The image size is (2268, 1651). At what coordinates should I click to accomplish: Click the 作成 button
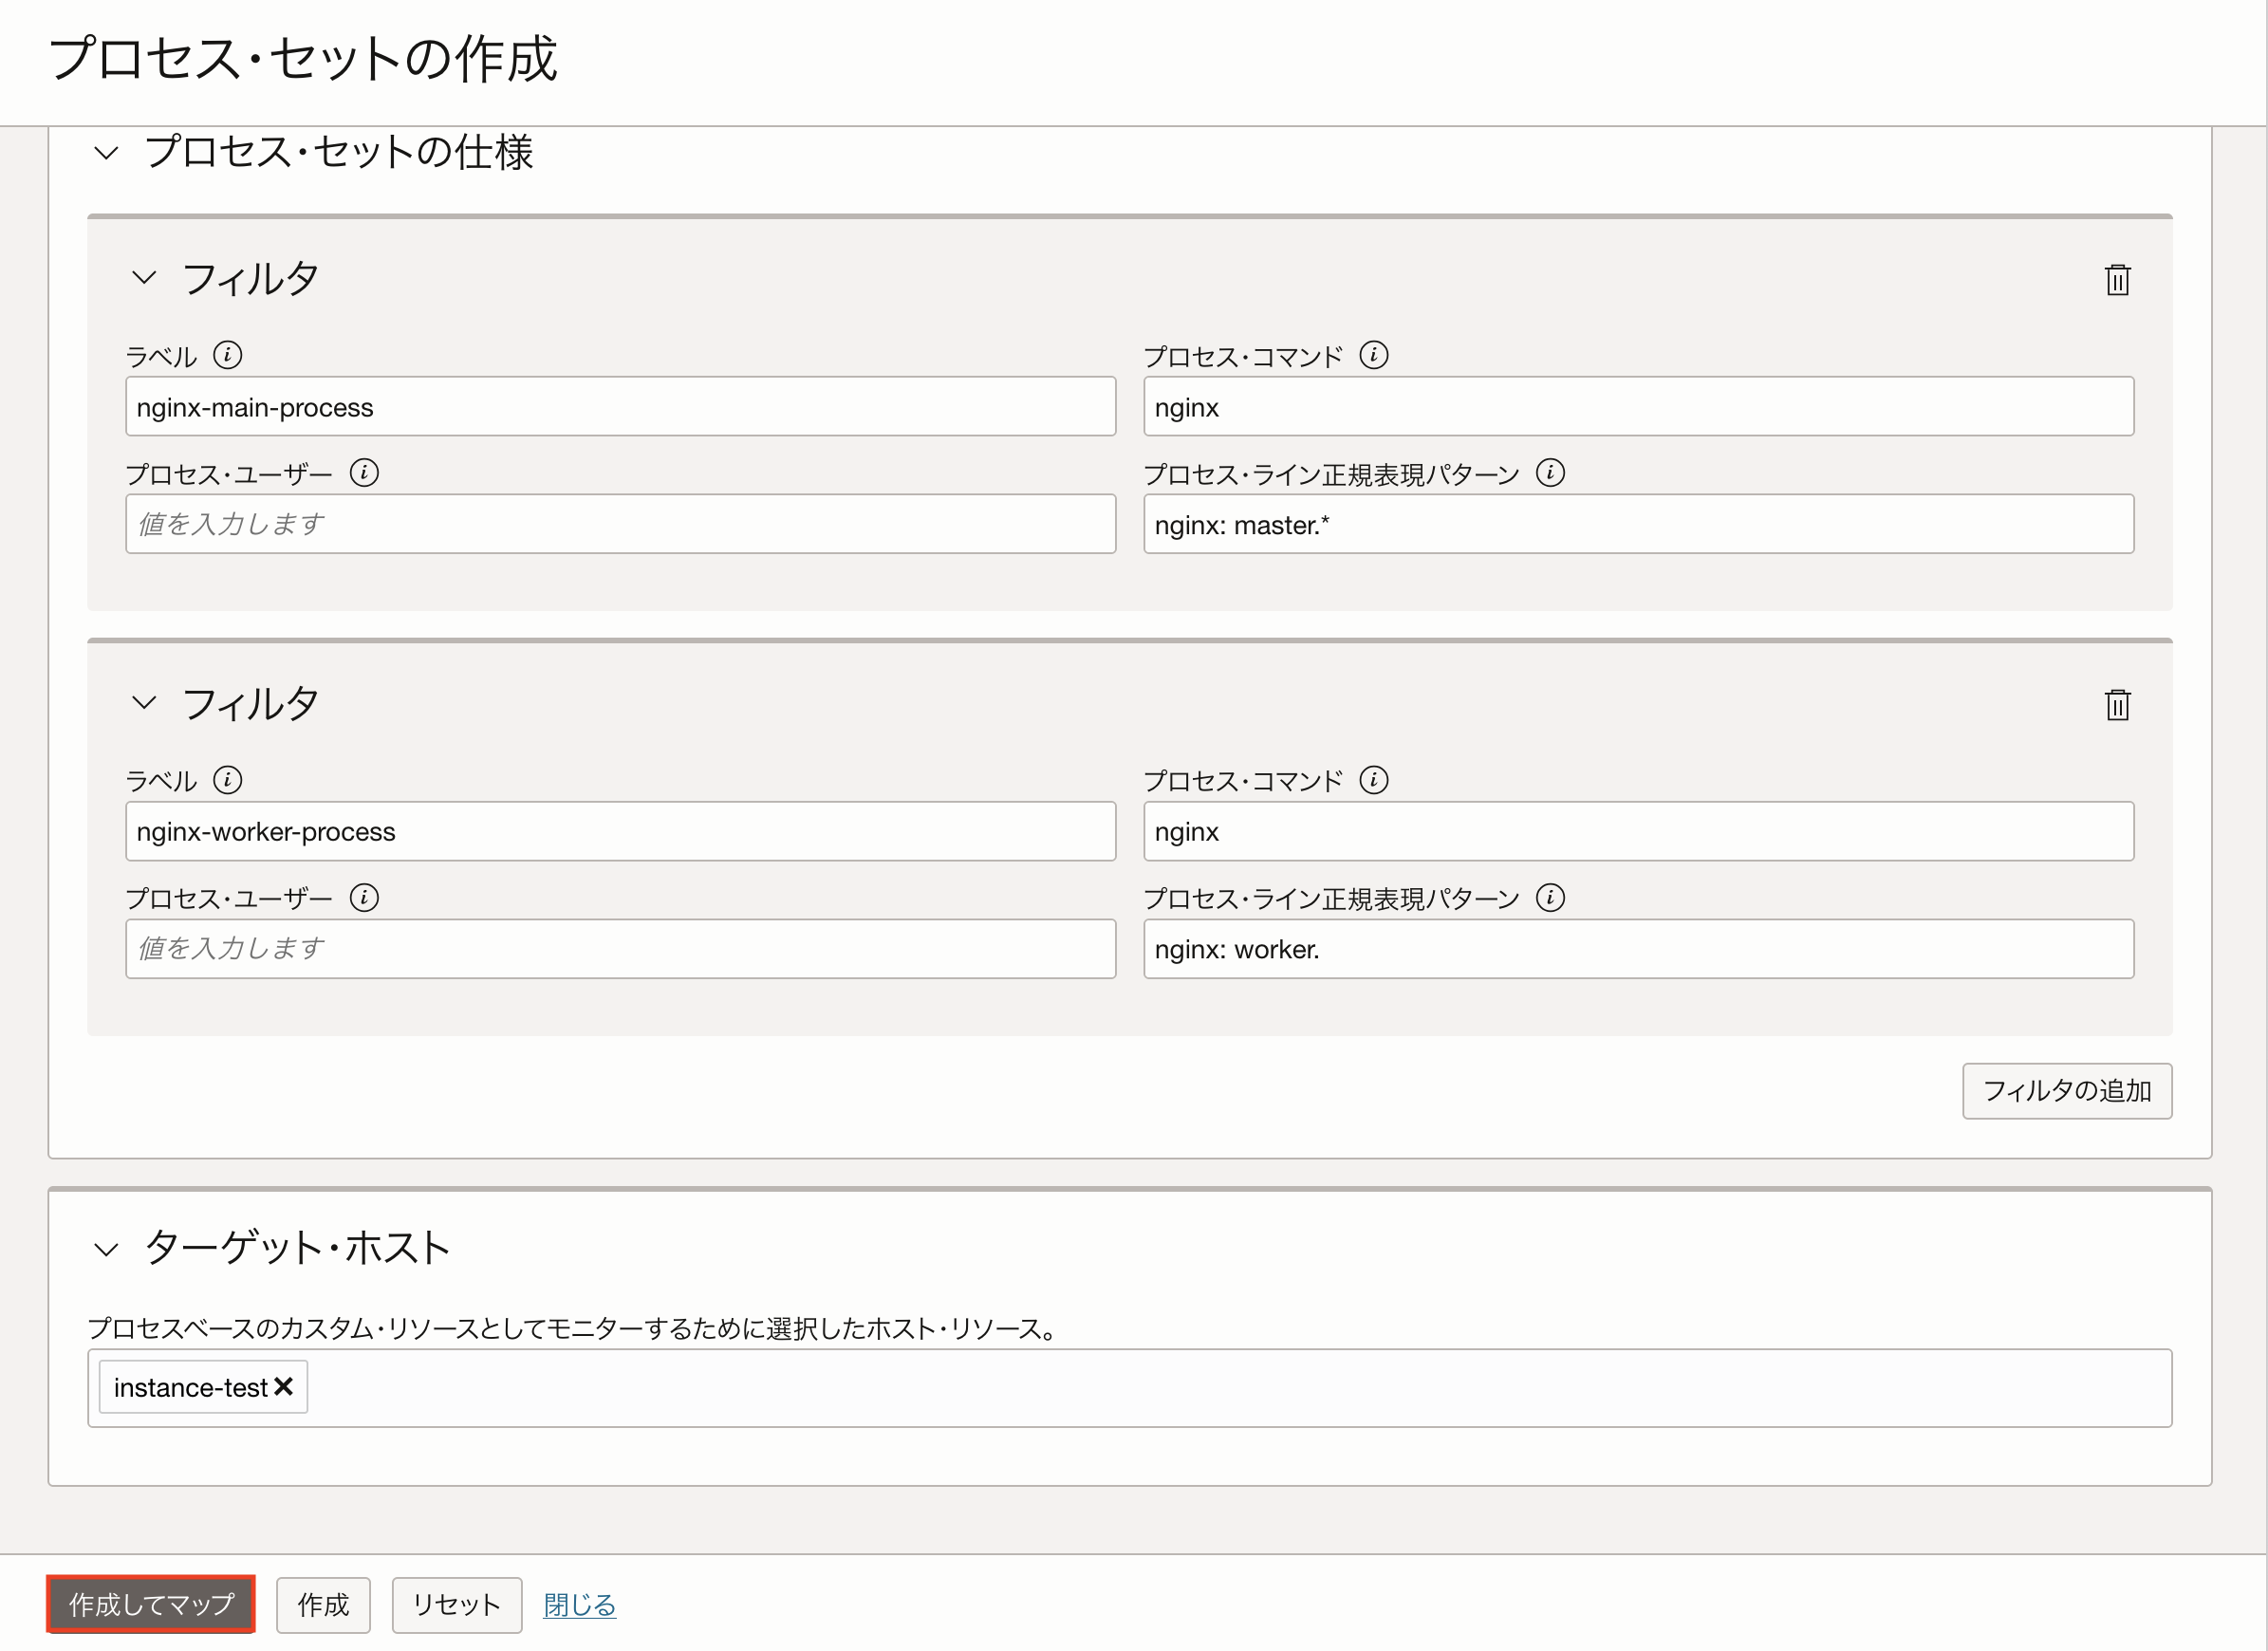(x=323, y=1604)
